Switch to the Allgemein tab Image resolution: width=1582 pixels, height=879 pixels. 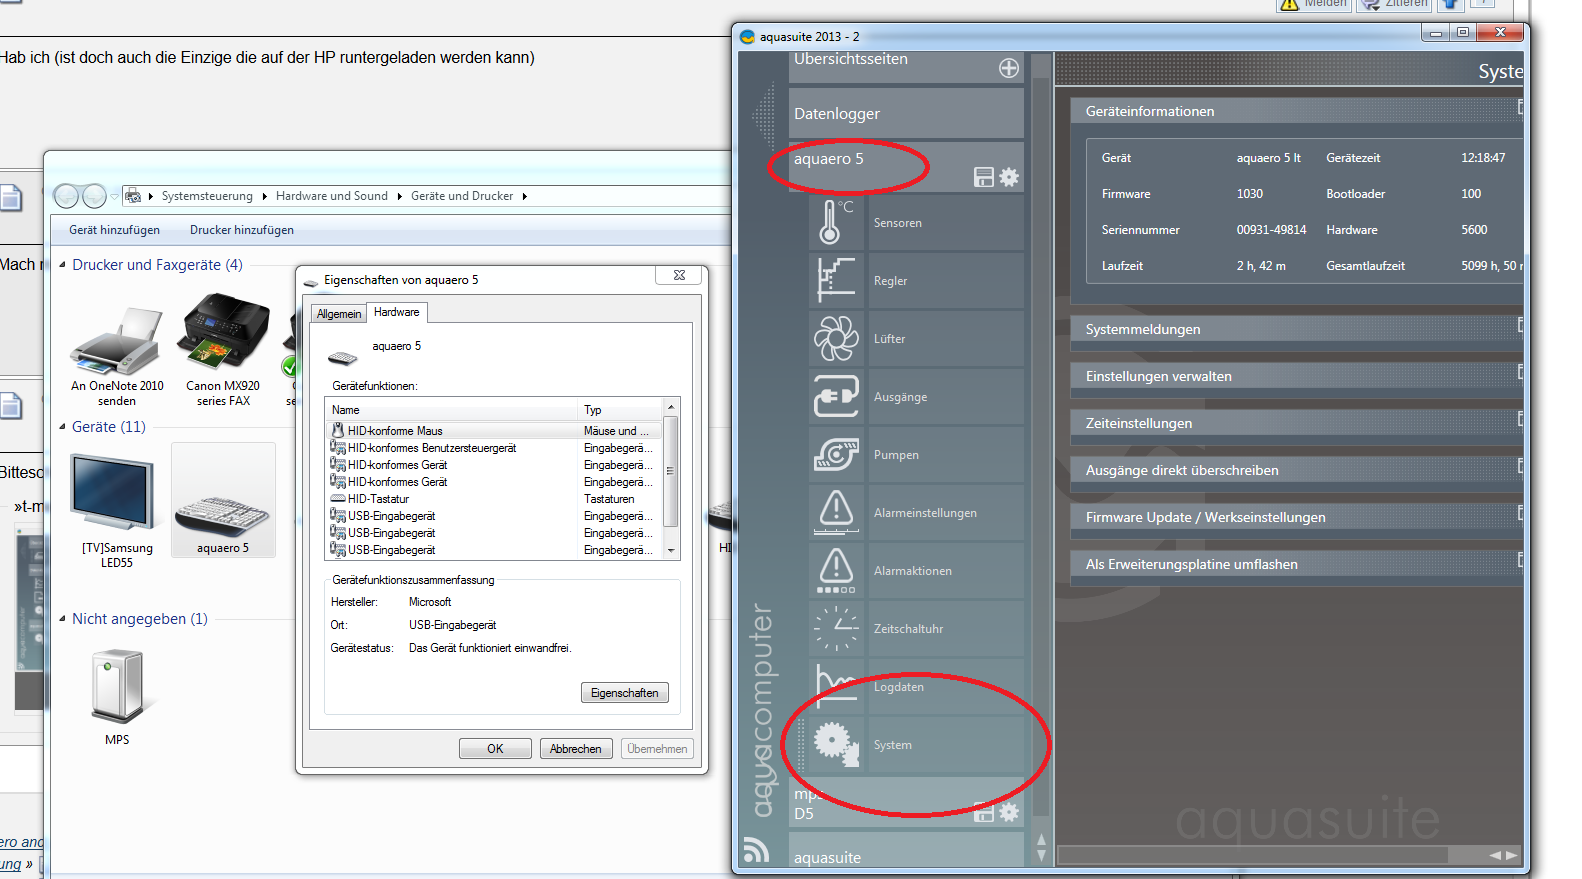339,314
